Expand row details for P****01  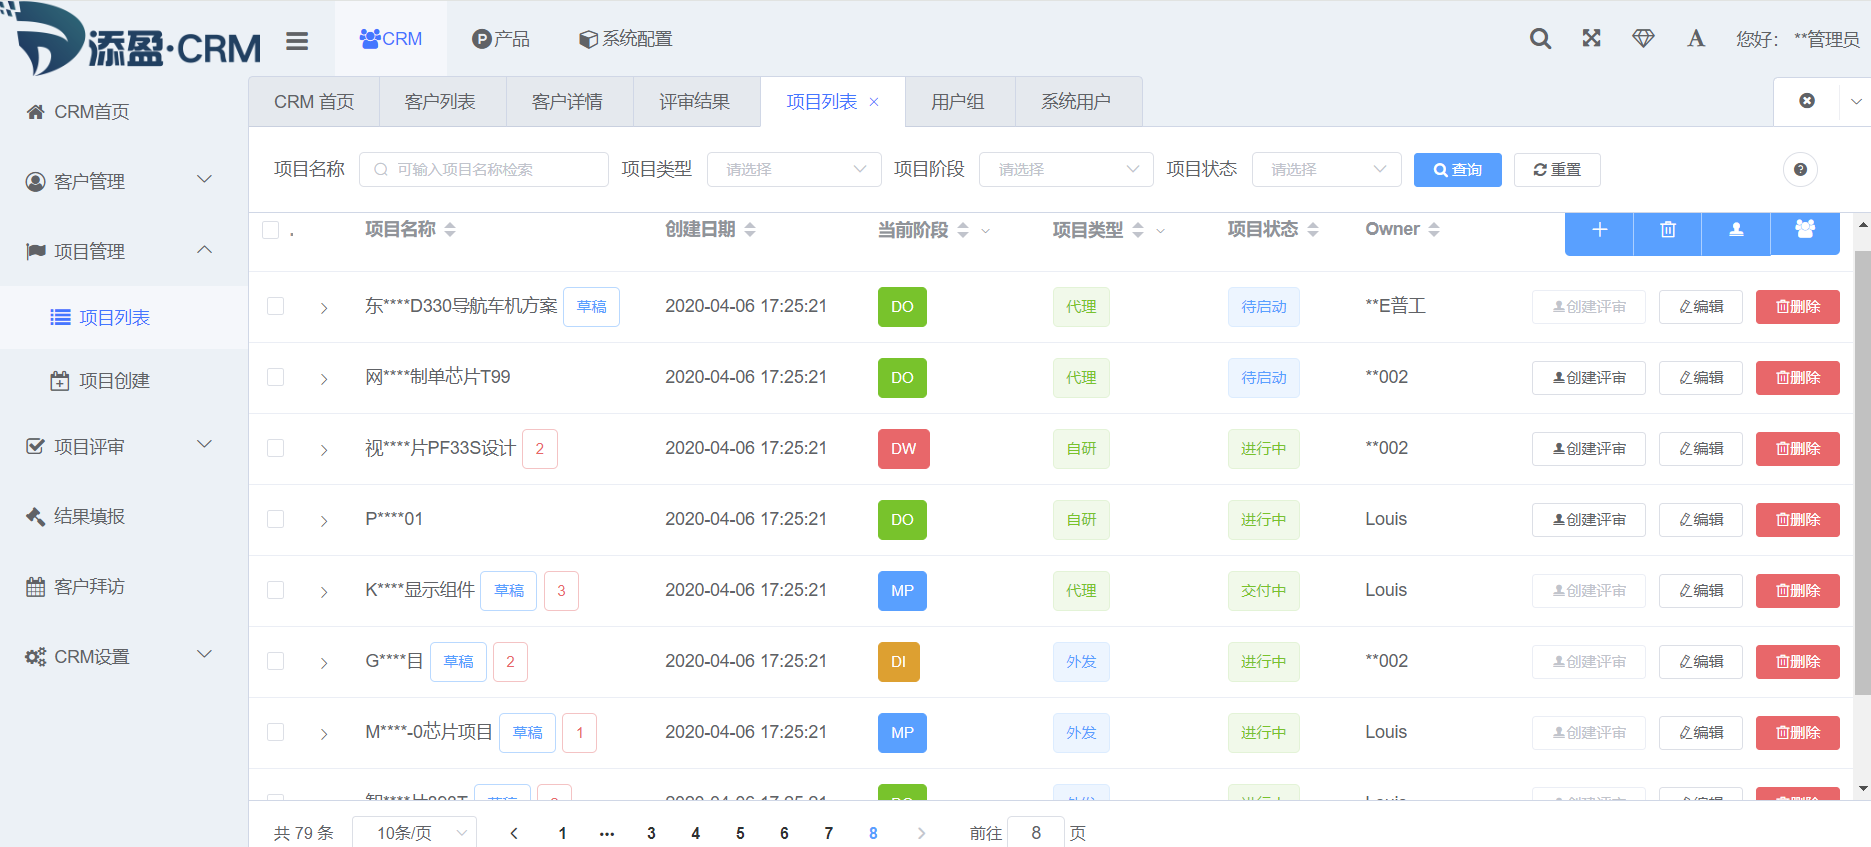click(x=324, y=521)
